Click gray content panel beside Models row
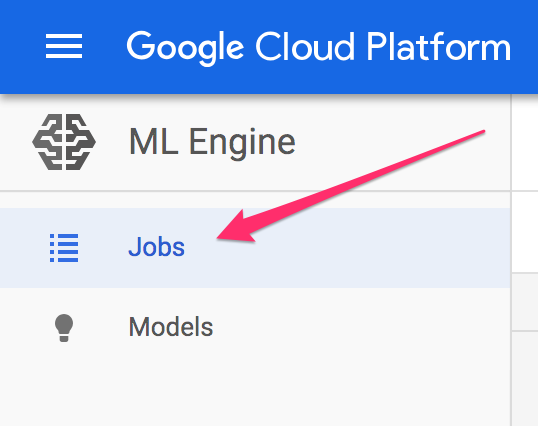Screen dimensions: 538x426 pyautogui.click(x=525, y=302)
